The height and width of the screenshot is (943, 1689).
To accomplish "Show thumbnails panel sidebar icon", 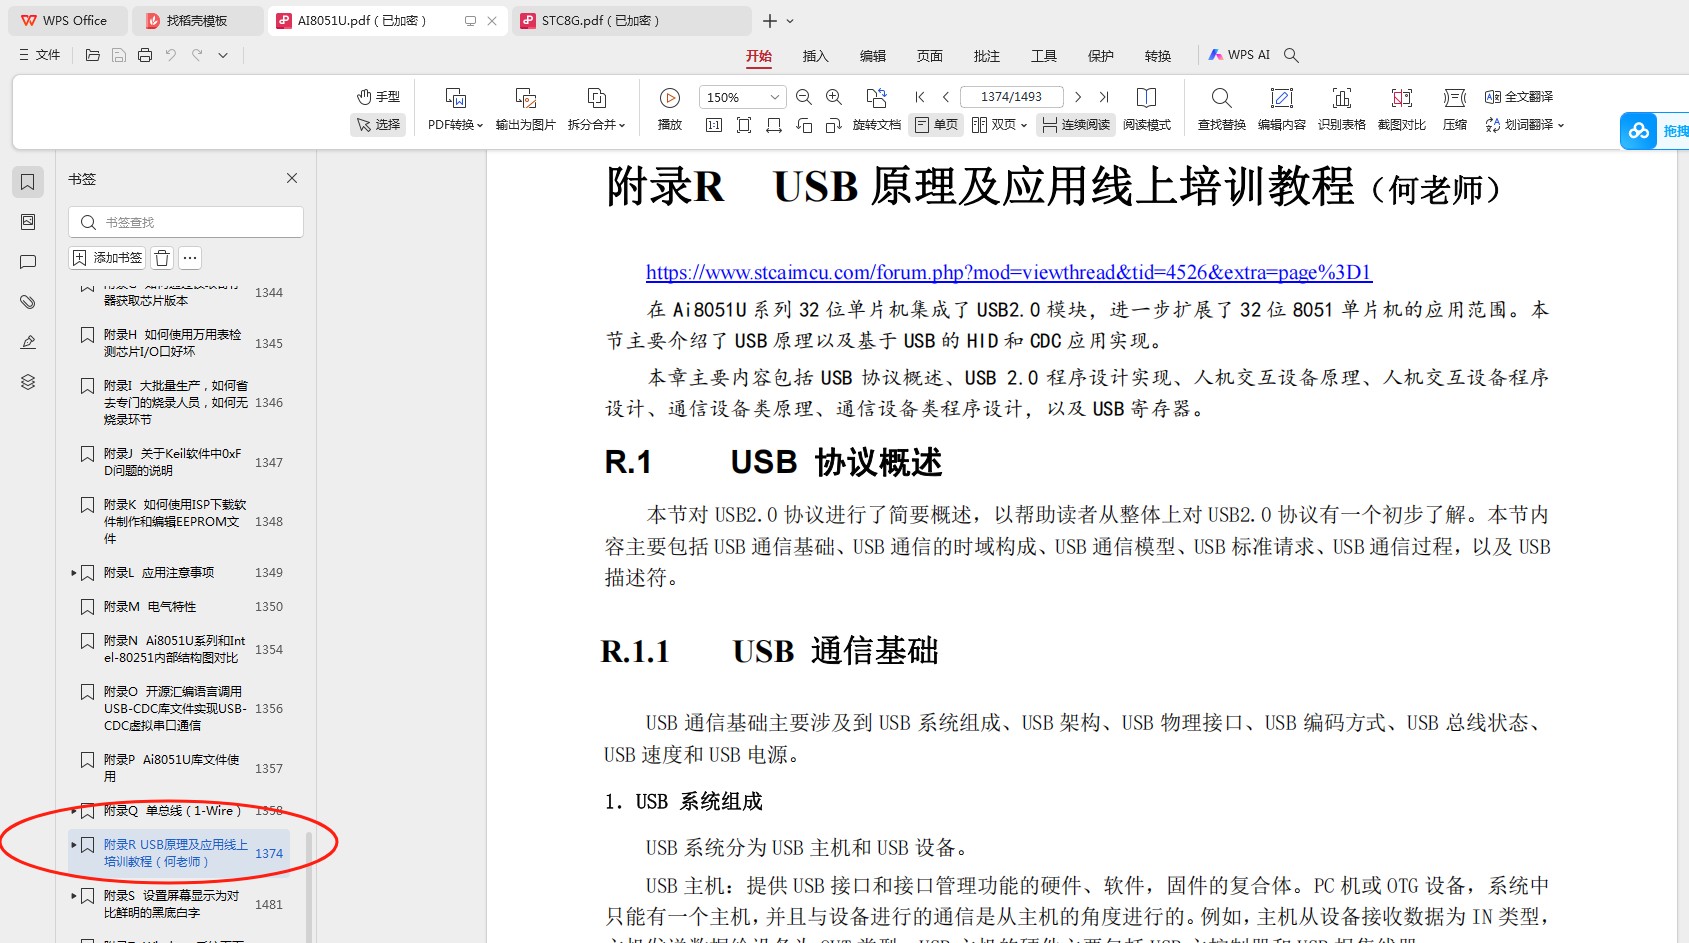I will coord(28,222).
